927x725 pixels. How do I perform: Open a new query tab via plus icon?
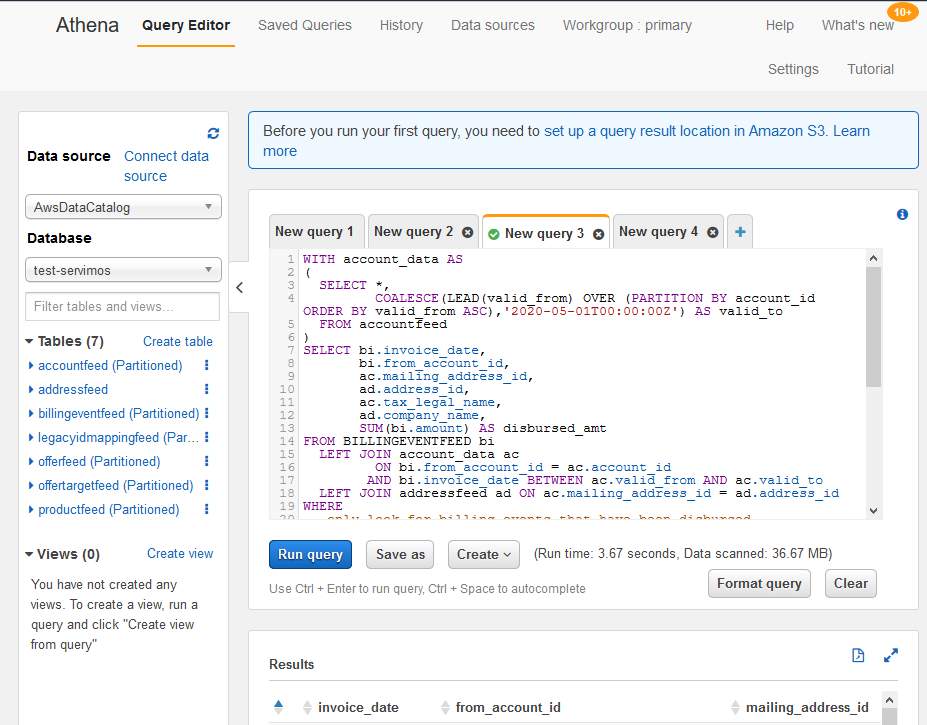pos(739,231)
